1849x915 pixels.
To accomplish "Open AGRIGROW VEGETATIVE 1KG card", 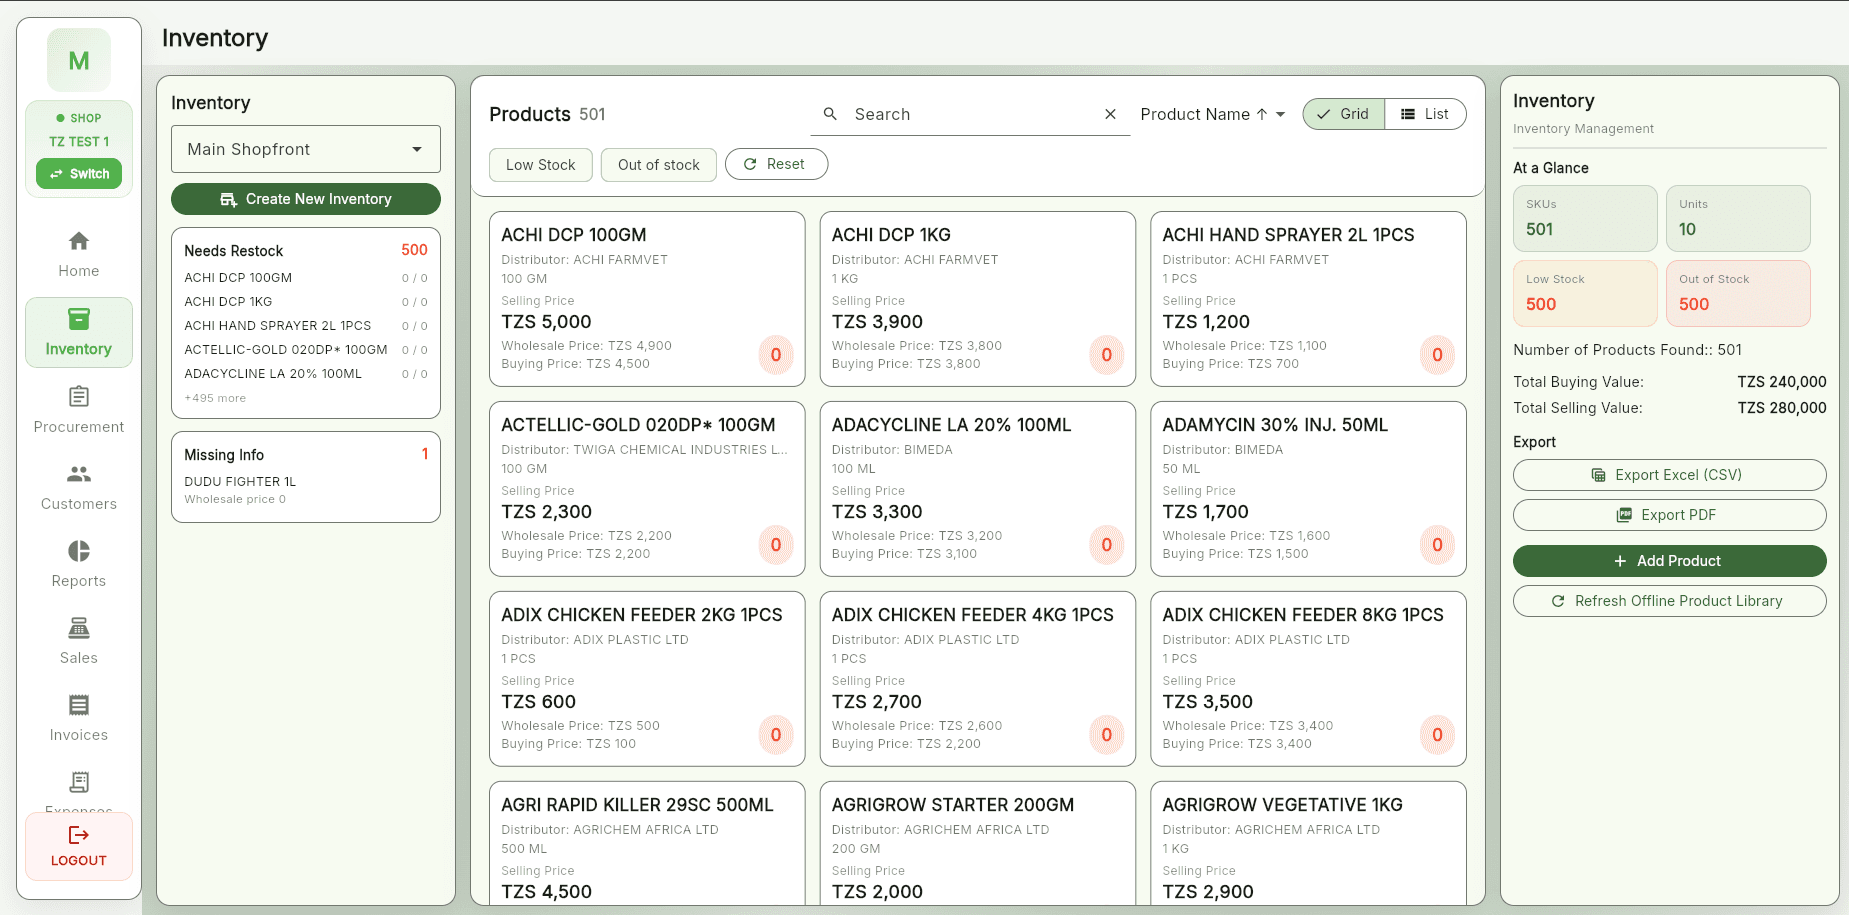I will [1308, 843].
